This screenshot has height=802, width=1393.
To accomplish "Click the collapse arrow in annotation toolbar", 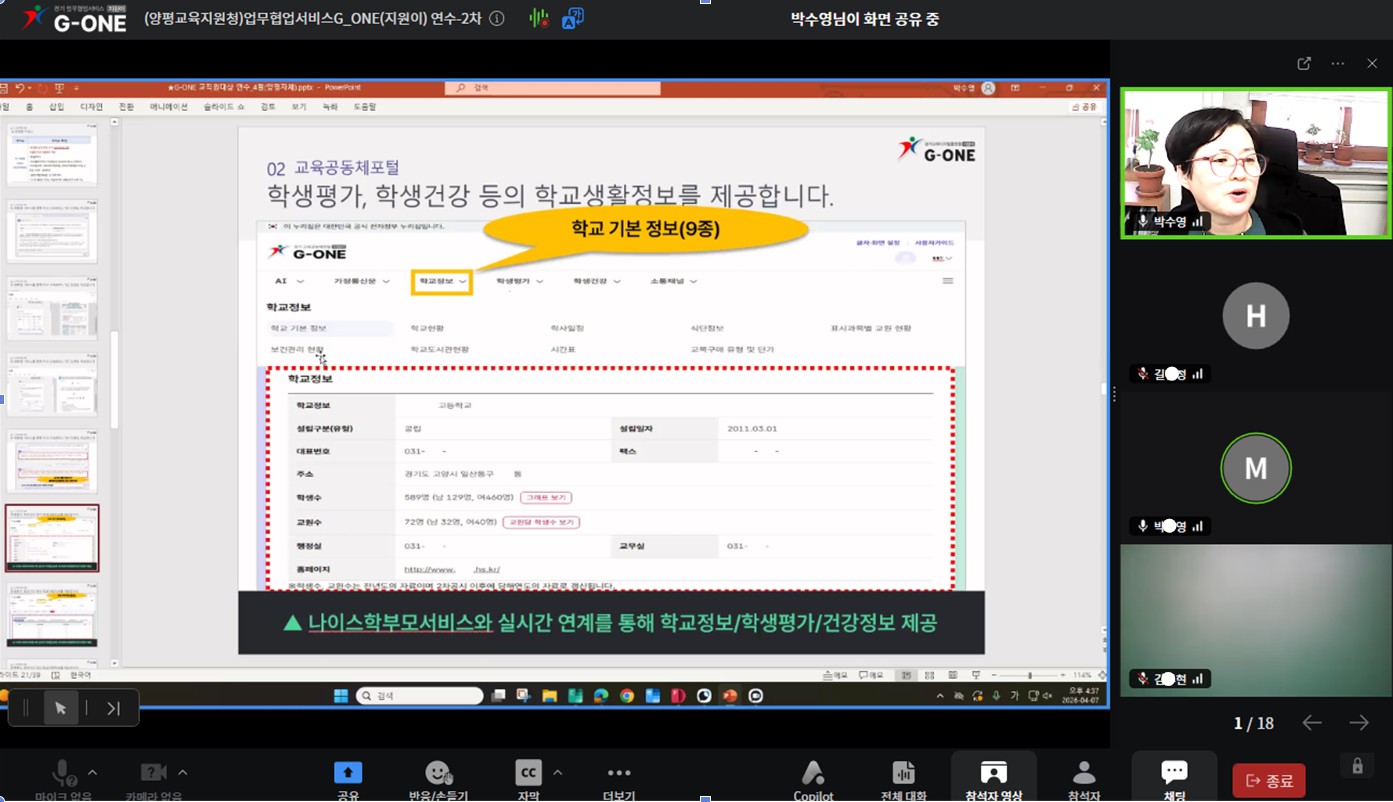I will (x=113, y=708).
